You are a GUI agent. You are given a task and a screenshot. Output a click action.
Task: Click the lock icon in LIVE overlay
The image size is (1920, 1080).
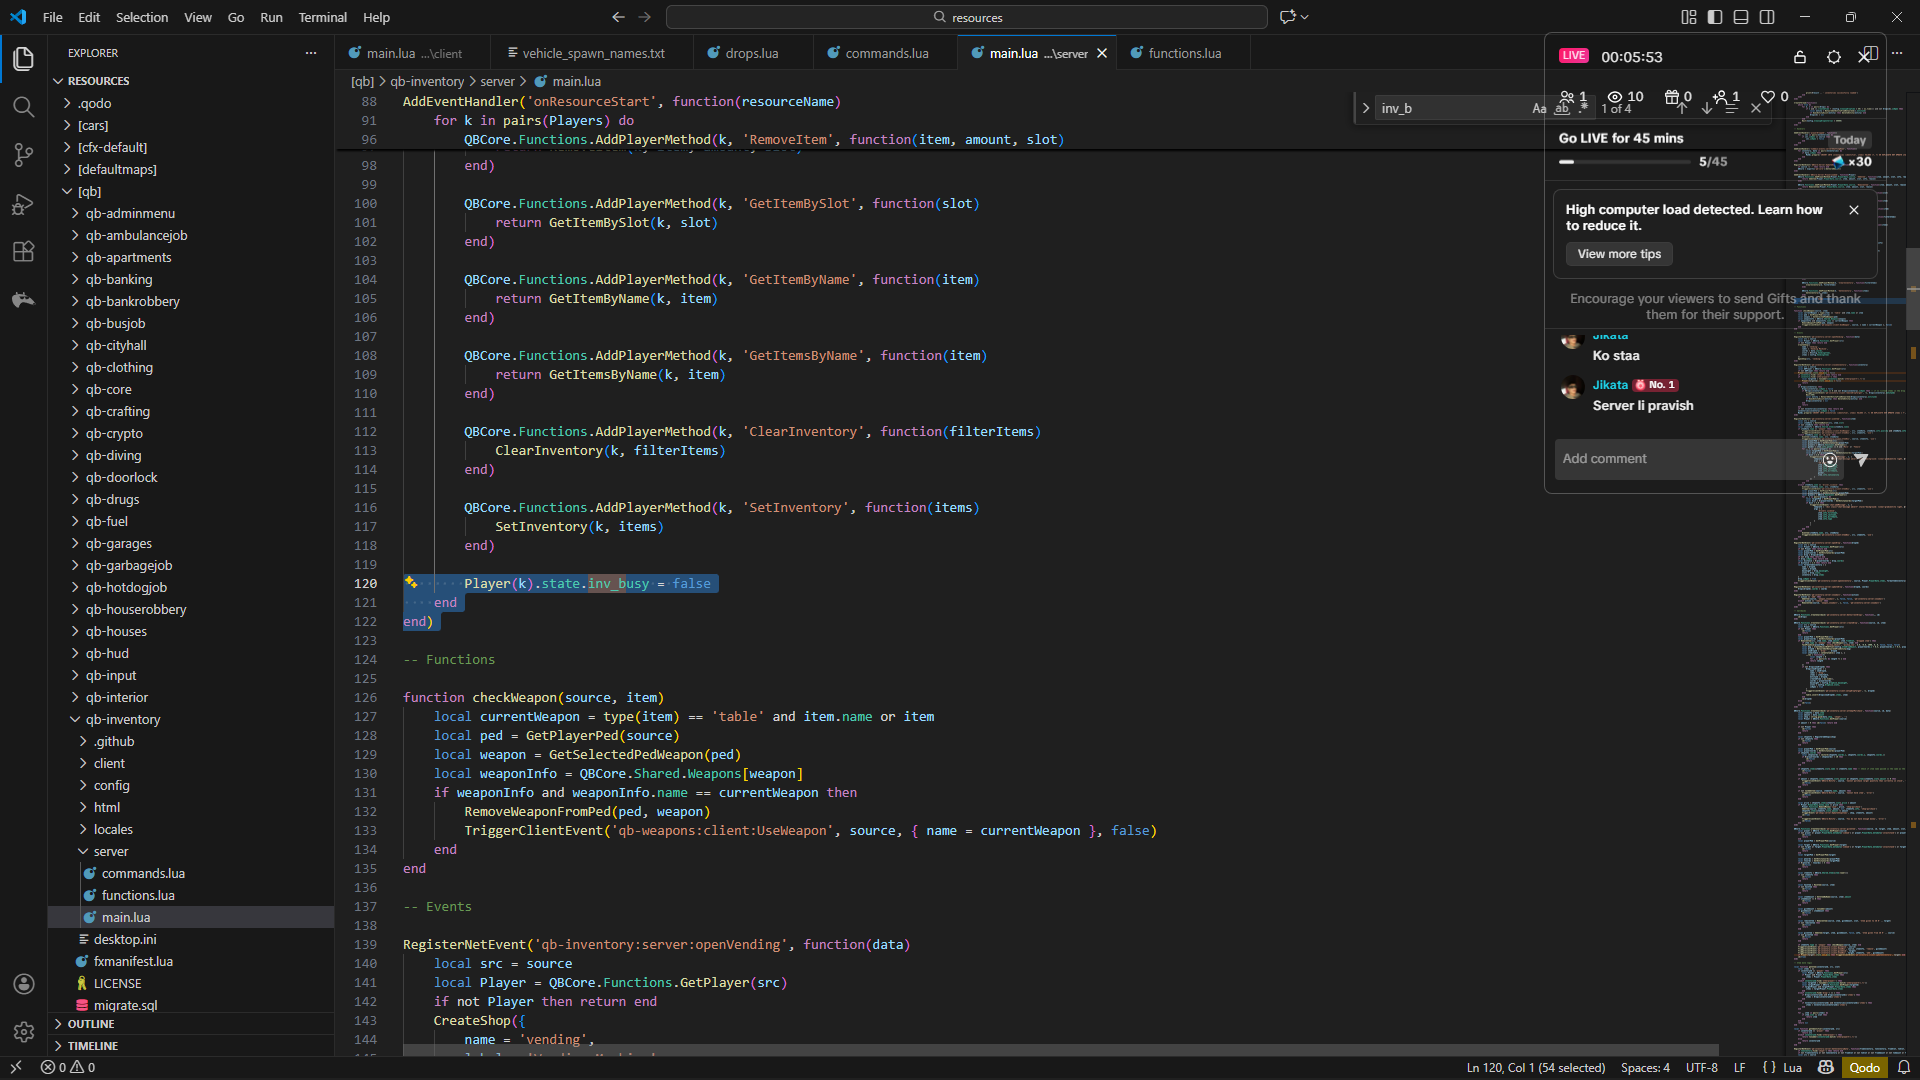[1800, 57]
